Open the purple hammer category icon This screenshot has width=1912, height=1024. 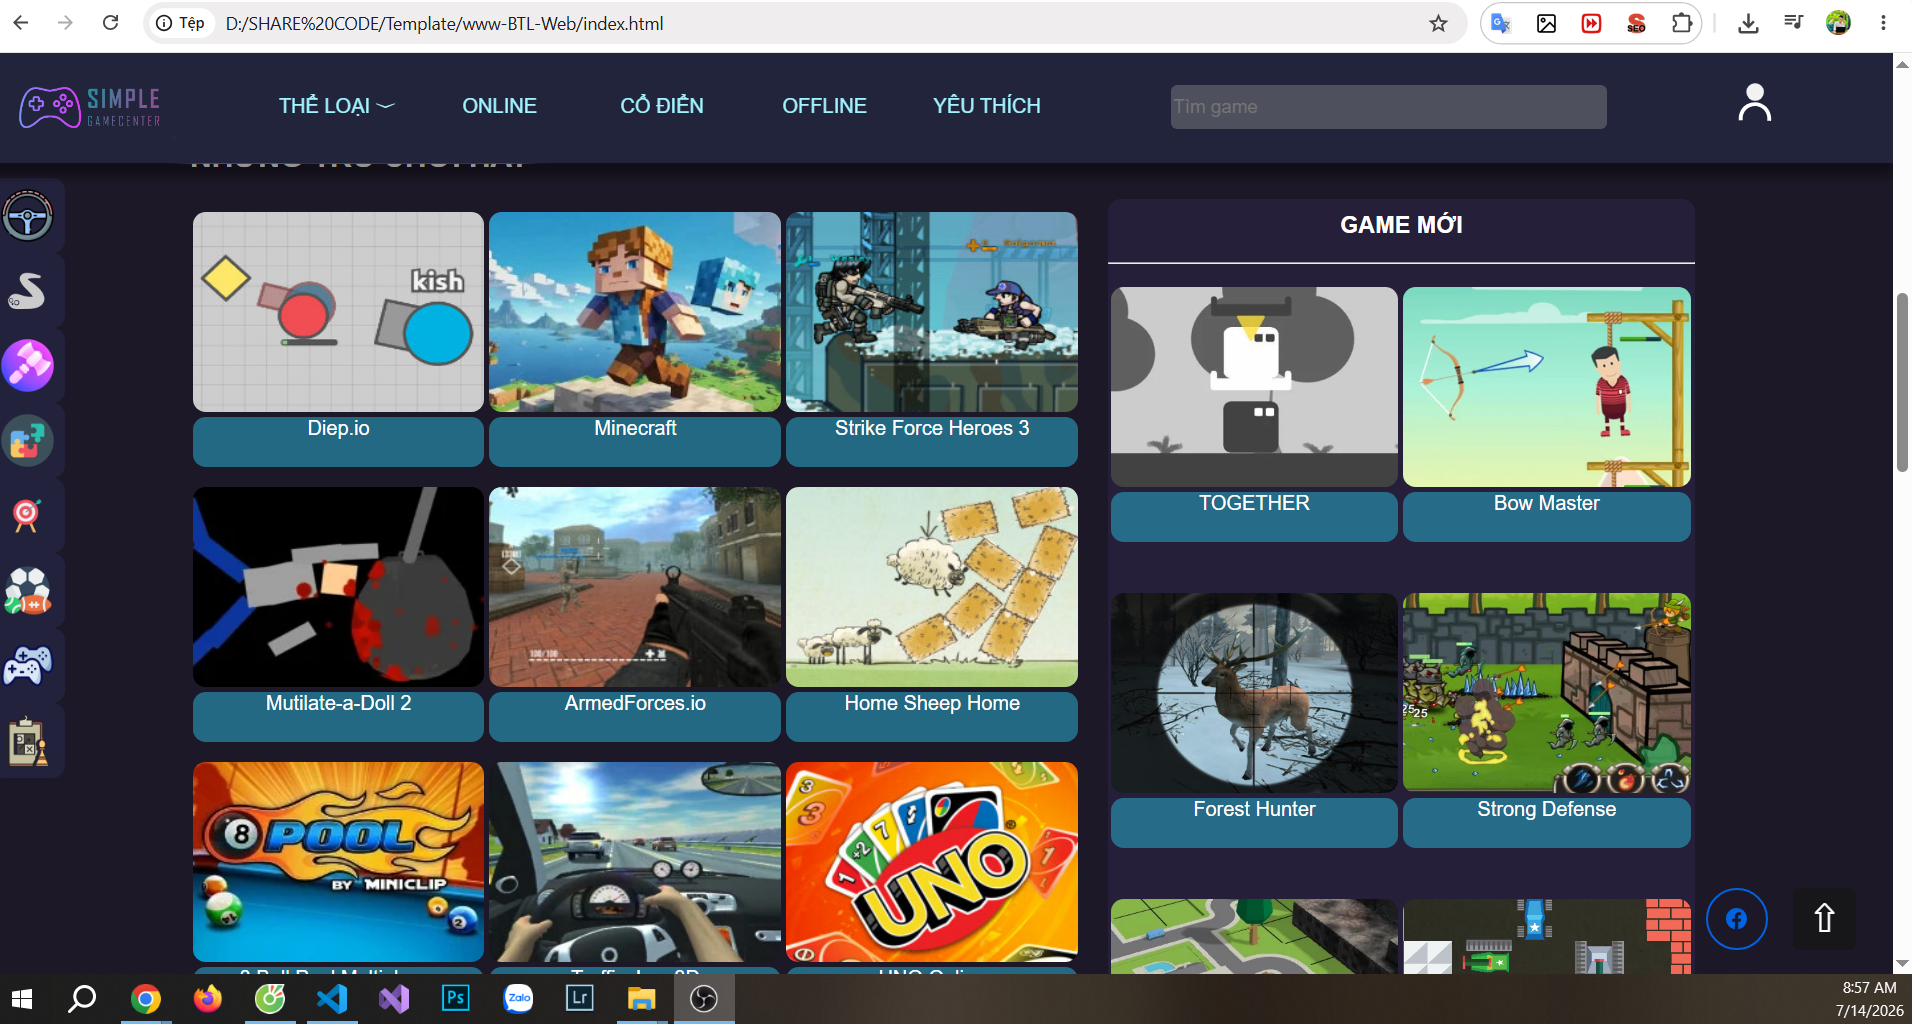[28, 366]
